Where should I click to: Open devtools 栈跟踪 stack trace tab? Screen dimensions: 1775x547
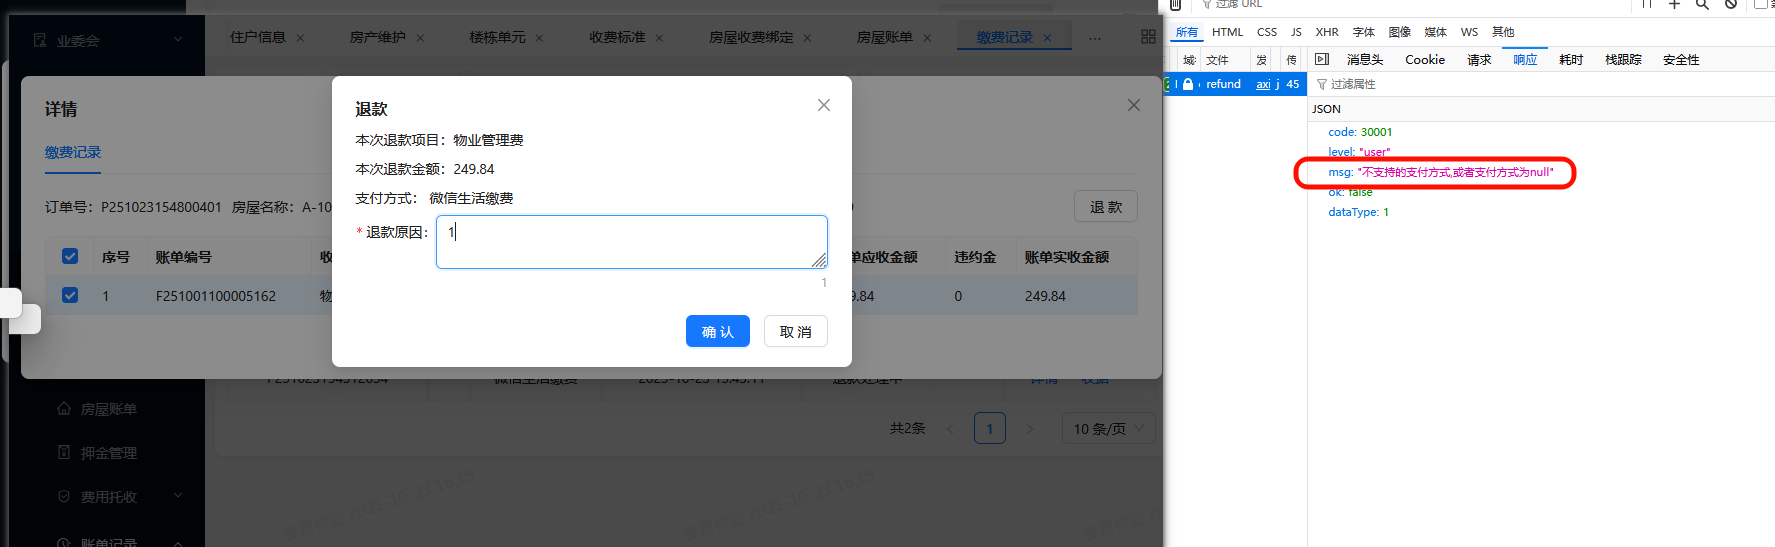pyautogui.click(x=1623, y=60)
